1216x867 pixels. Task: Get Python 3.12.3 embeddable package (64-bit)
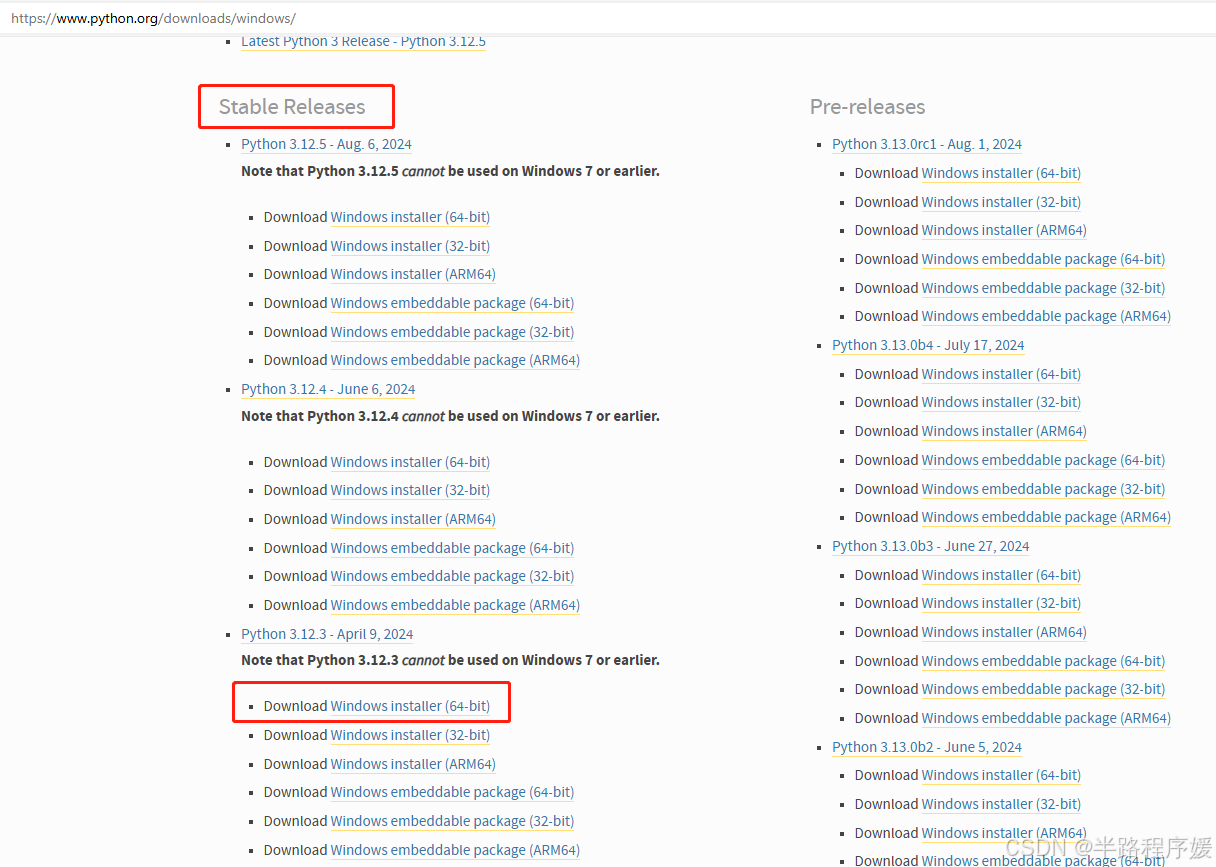(452, 792)
